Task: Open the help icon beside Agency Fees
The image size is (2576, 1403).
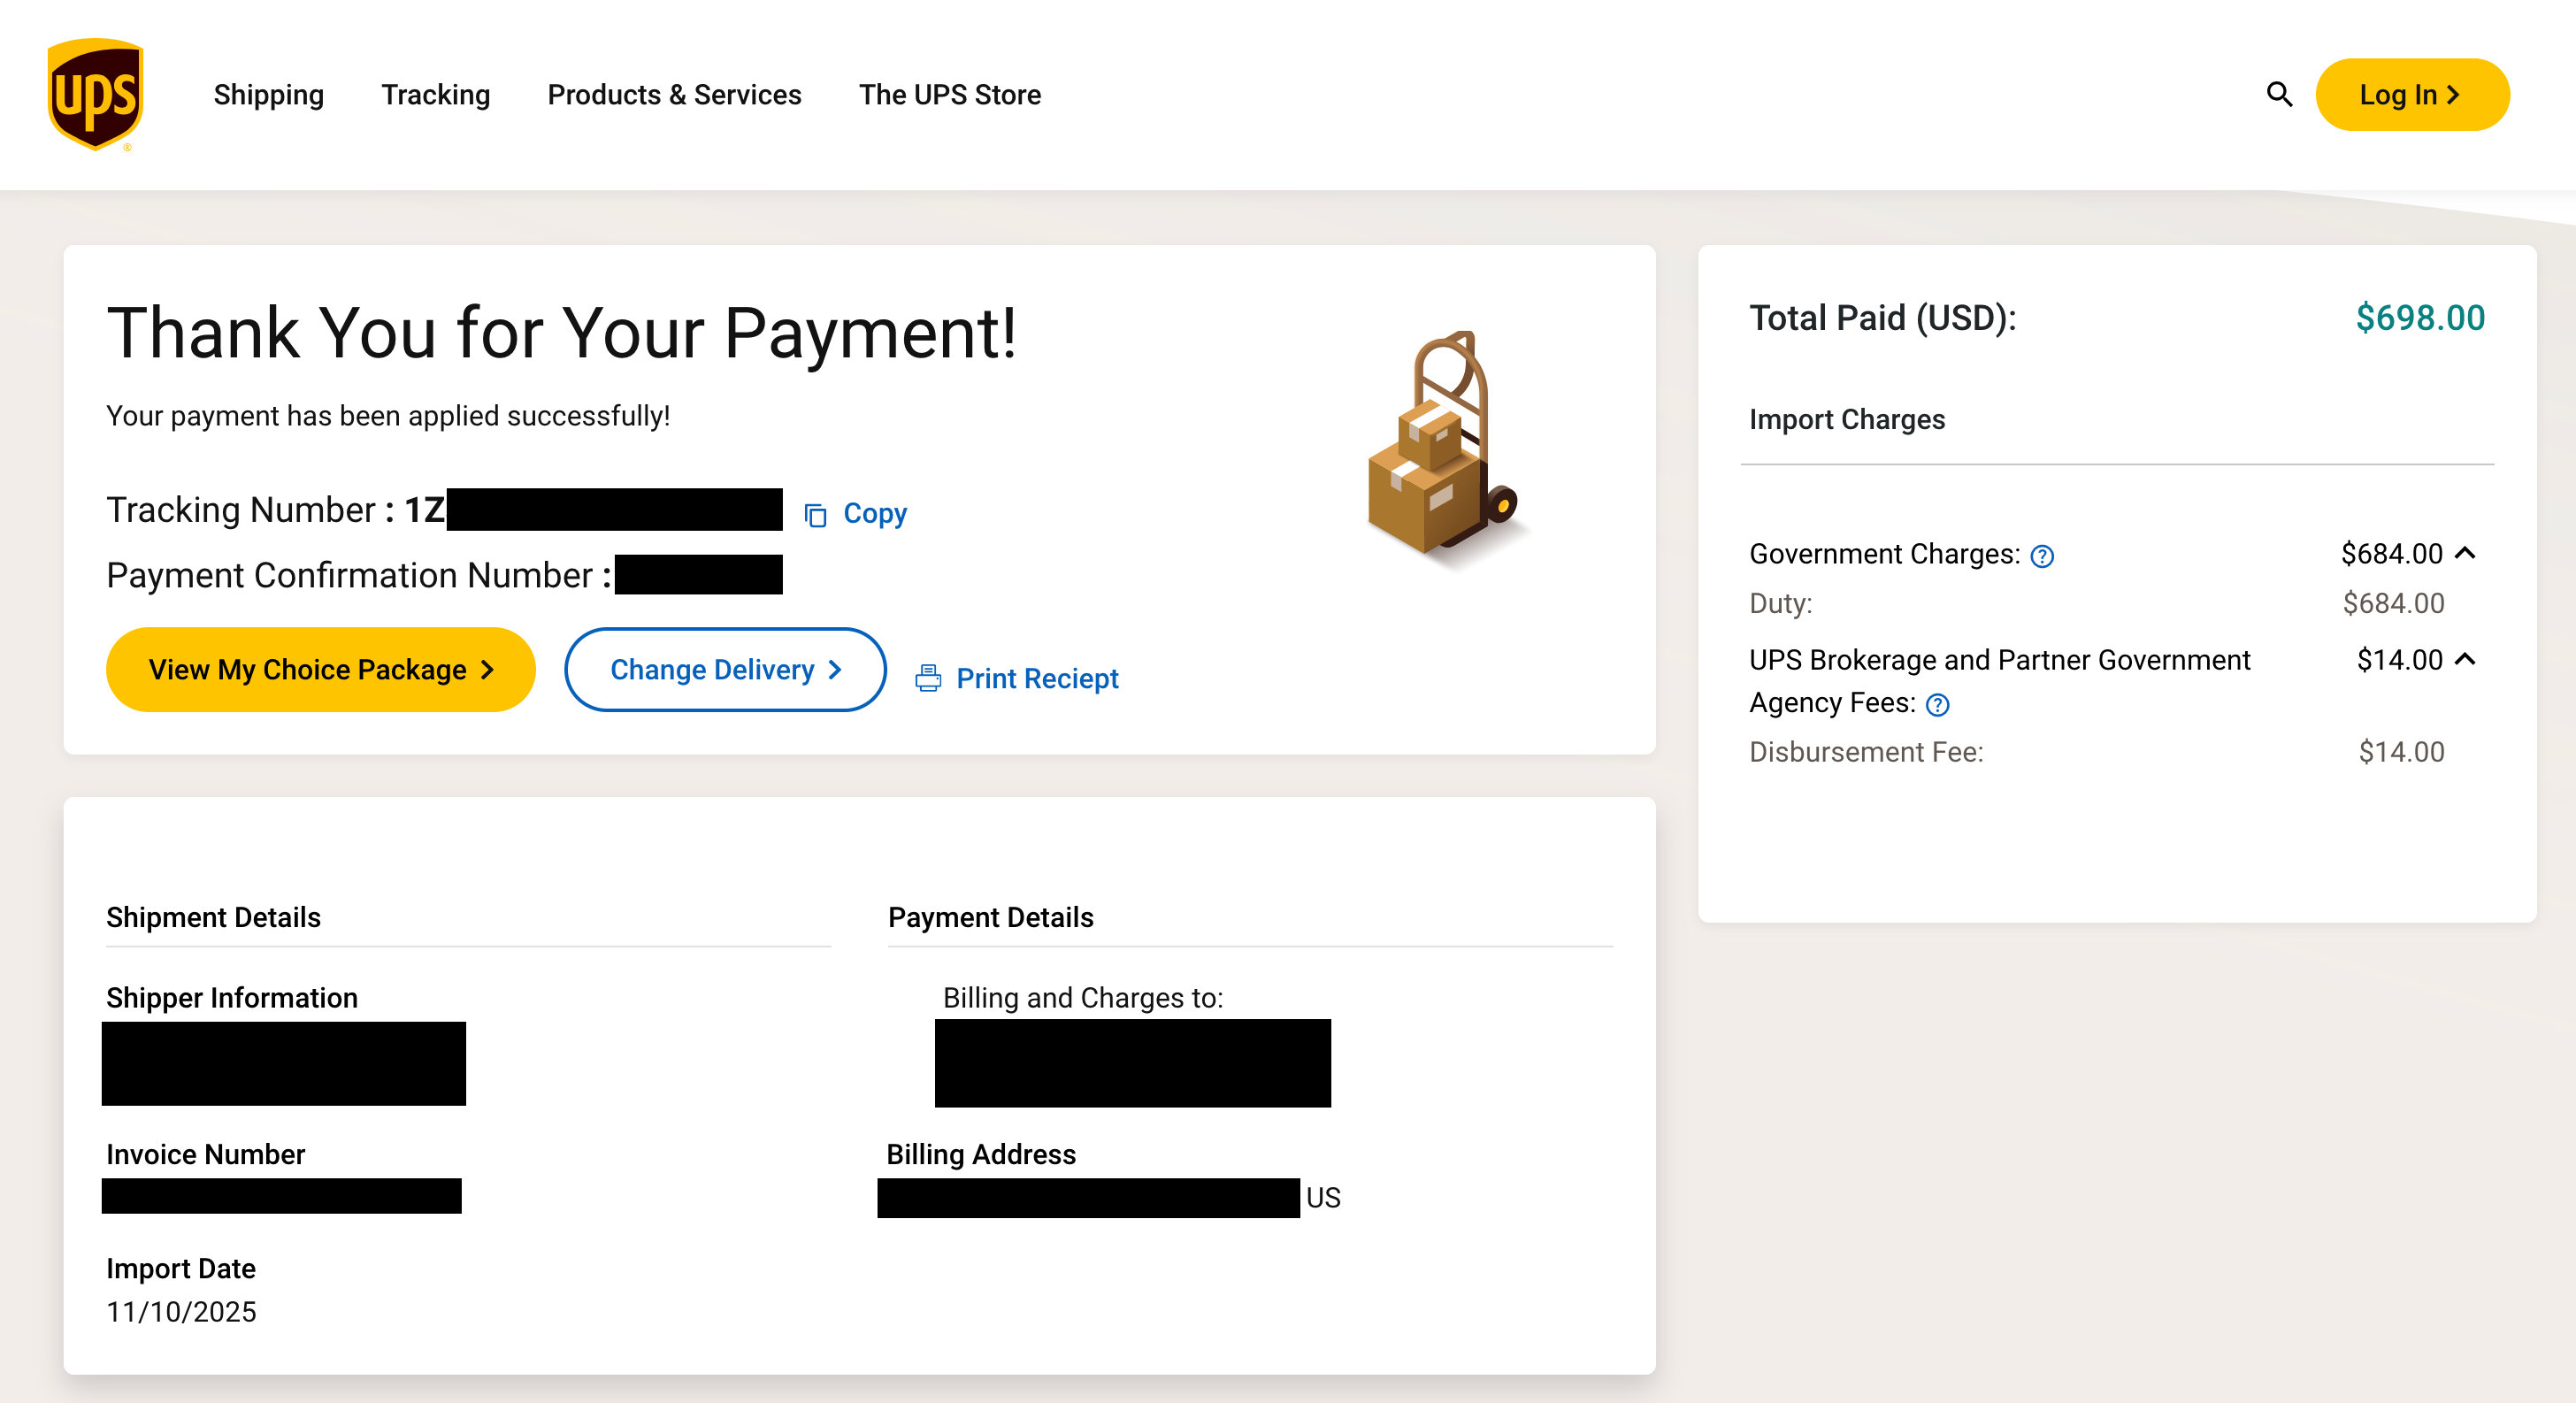Action: click(1937, 705)
